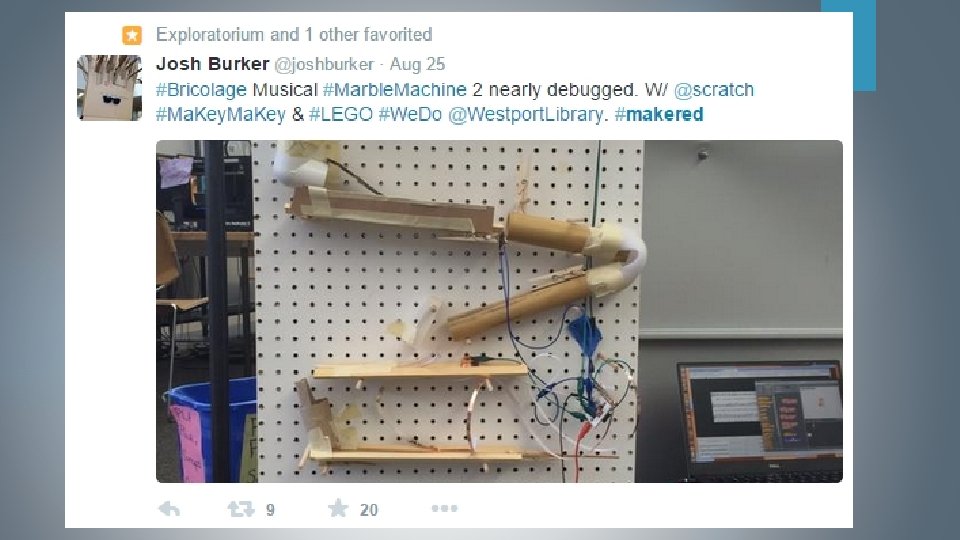
Task: Click the orange favorited star badge
Action: pyautogui.click(x=132, y=35)
